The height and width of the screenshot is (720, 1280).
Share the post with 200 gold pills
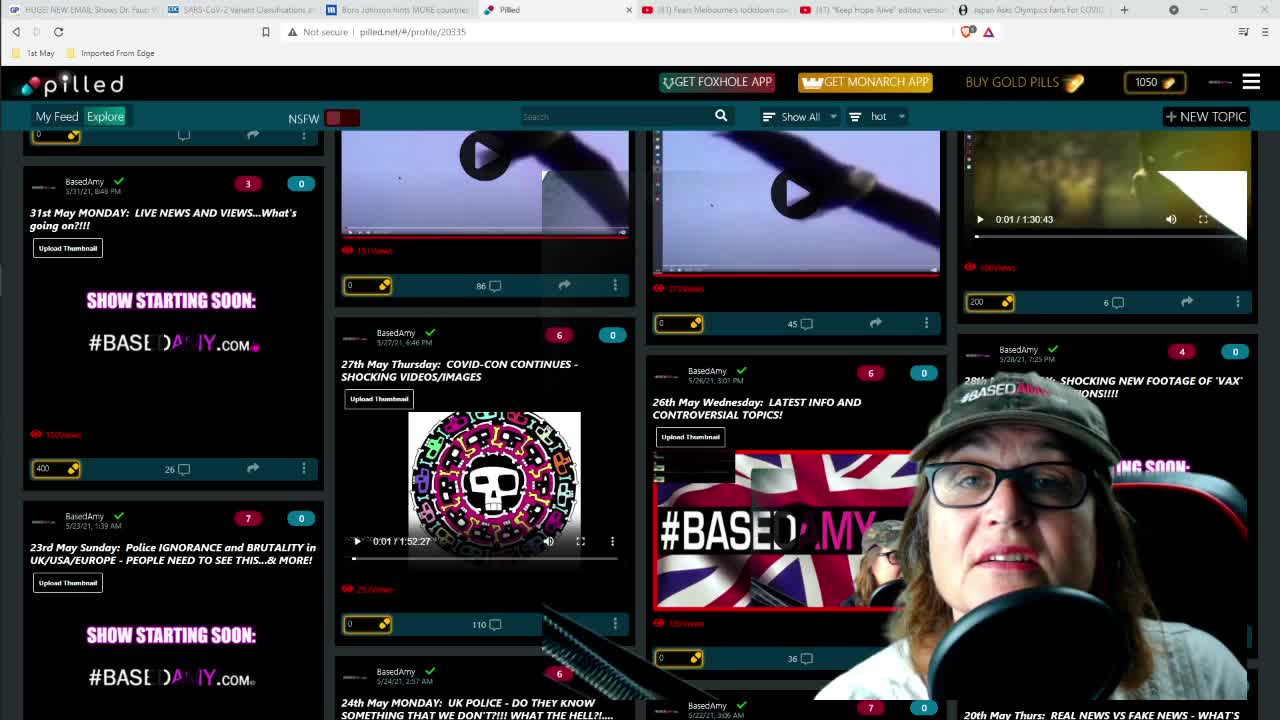[1187, 301]
